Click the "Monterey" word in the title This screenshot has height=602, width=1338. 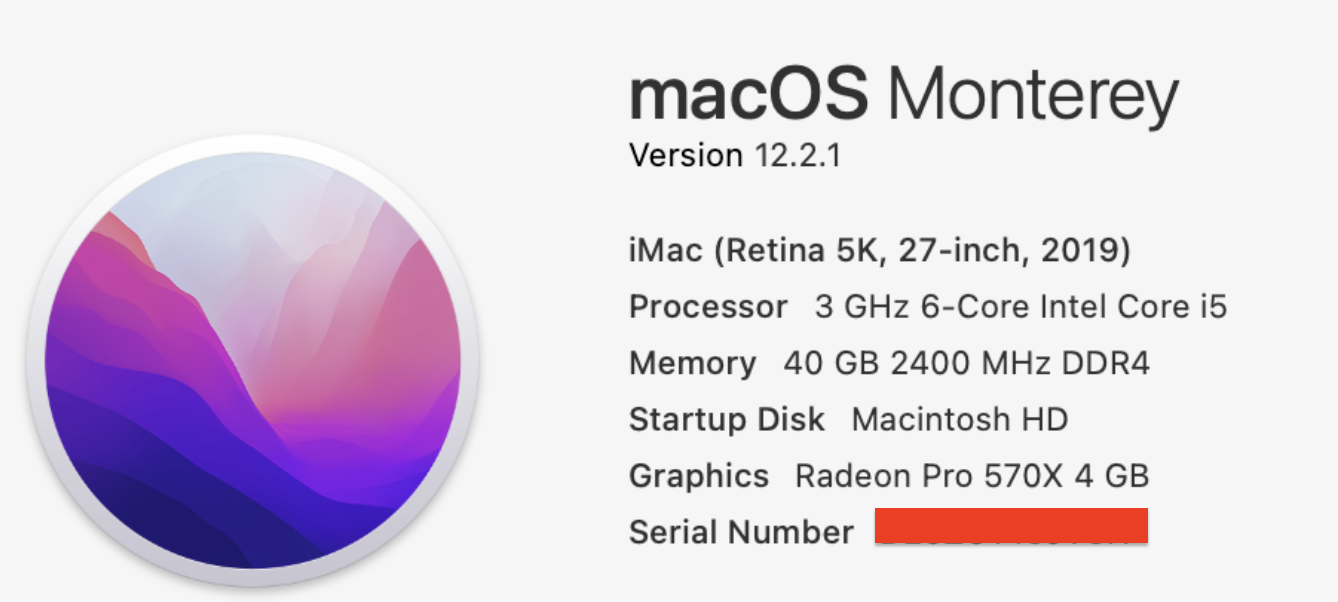[x=1032, y=98]
